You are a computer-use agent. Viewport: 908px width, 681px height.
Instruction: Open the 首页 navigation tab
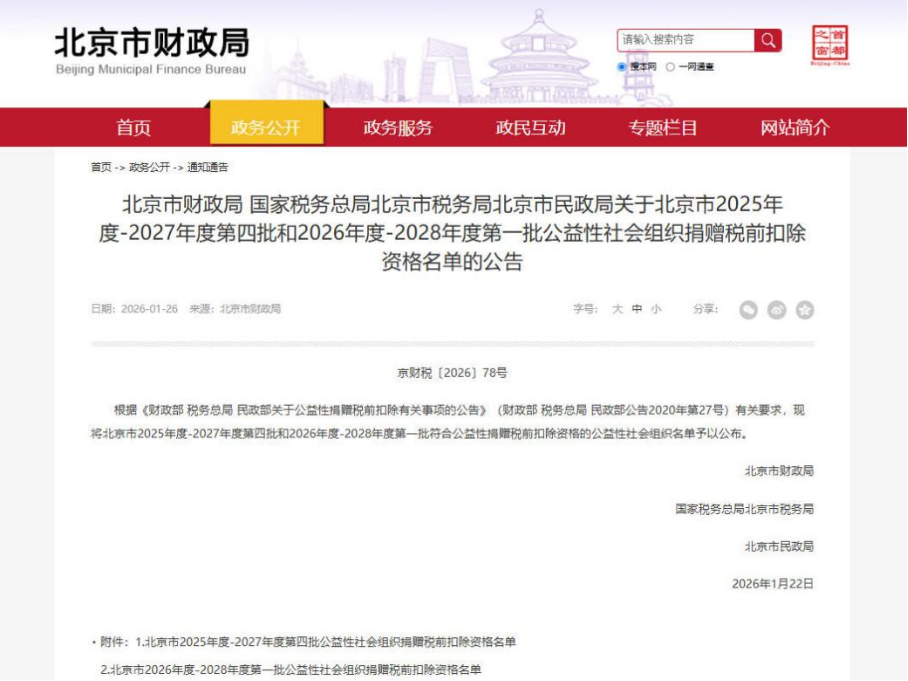click(x=133, y=127)
